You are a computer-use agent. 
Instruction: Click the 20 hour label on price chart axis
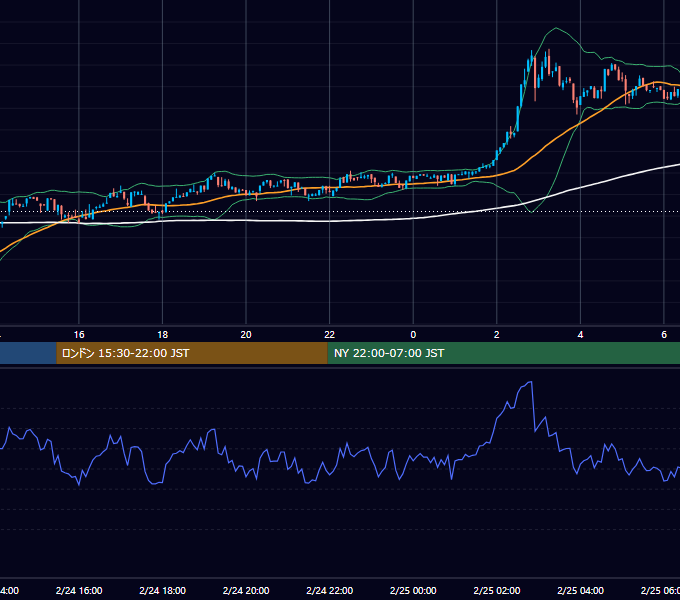tap(246, 334)
